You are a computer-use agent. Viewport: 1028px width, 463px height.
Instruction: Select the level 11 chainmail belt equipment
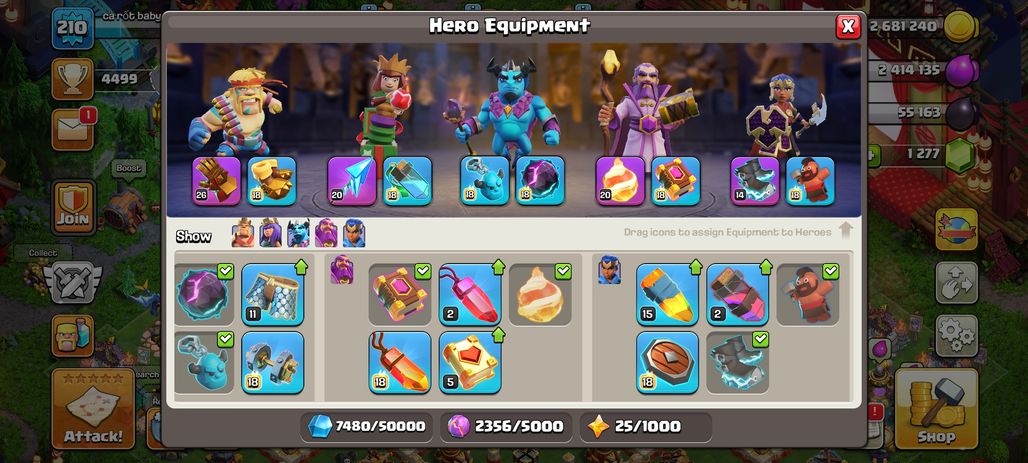click(273, 294)
